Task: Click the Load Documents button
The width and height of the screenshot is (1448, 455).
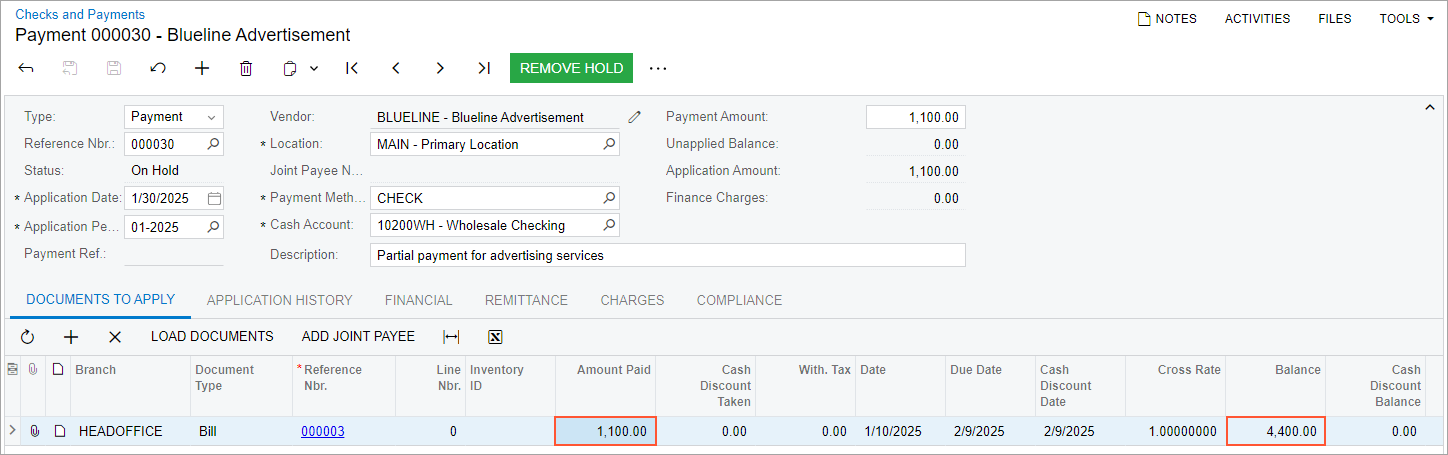Action: click(212, 336)
